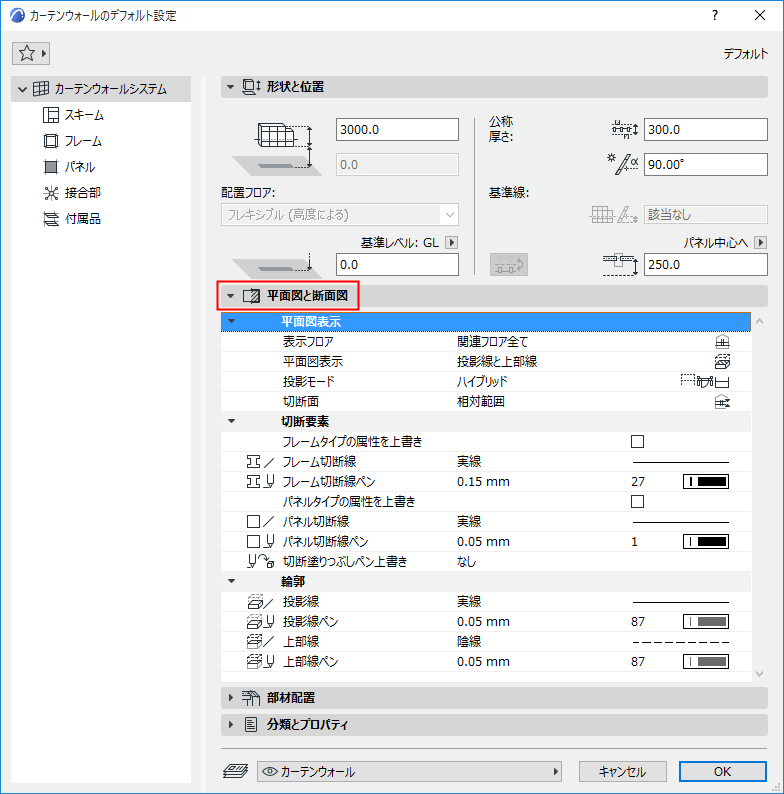784x794 pixels.
Task: Click the ハイブリッド projection mode icon
Action: pos(705,381)
